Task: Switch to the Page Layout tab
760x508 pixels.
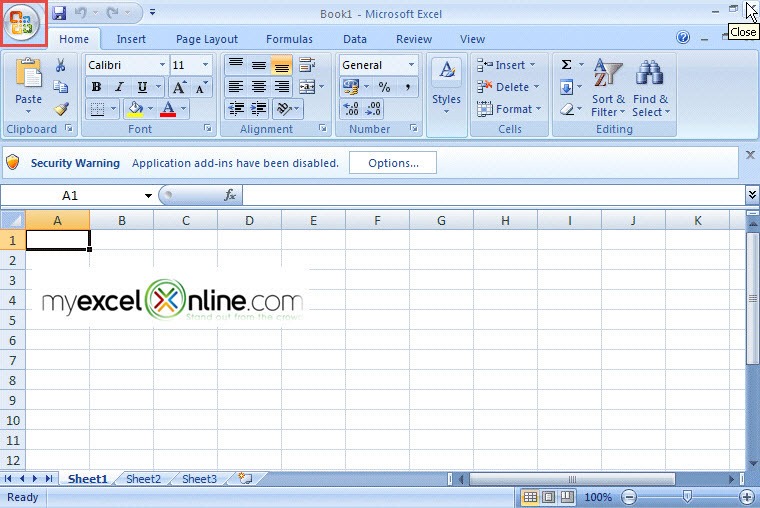Action: (x=206, y=39)
